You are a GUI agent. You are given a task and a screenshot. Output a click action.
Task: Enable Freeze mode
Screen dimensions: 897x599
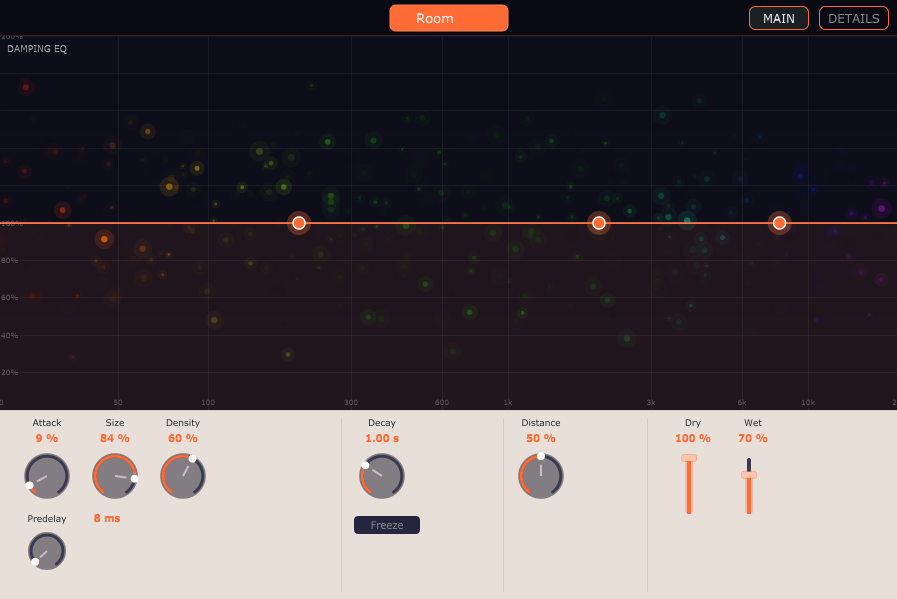pos(386,524)
